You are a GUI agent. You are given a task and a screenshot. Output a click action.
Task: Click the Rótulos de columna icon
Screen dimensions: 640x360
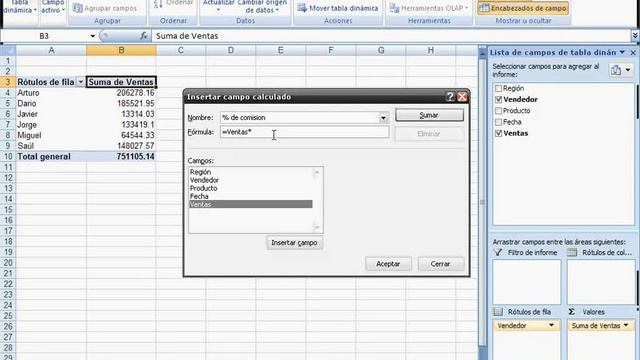(572, 253)
